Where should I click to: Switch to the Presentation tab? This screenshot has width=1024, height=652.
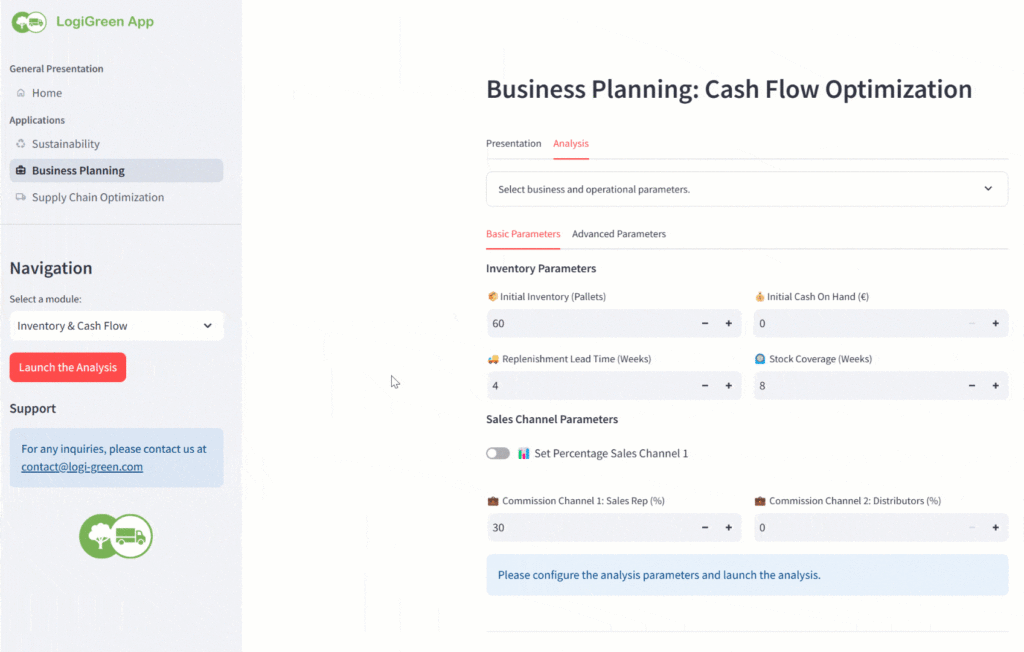[513, 144]
